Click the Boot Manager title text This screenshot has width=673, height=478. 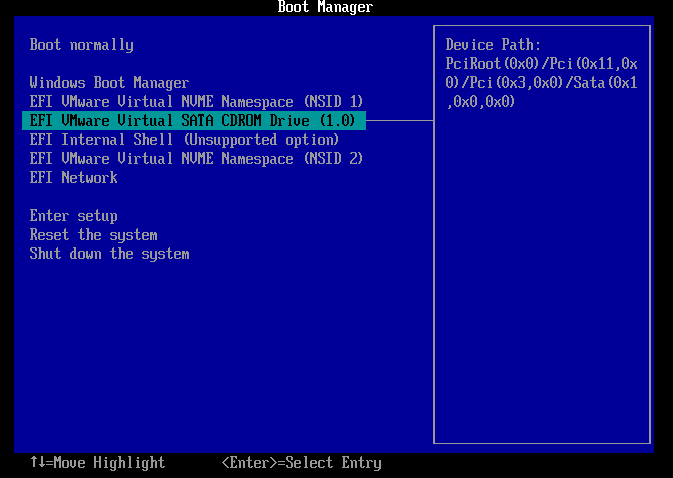click(325, 8)
